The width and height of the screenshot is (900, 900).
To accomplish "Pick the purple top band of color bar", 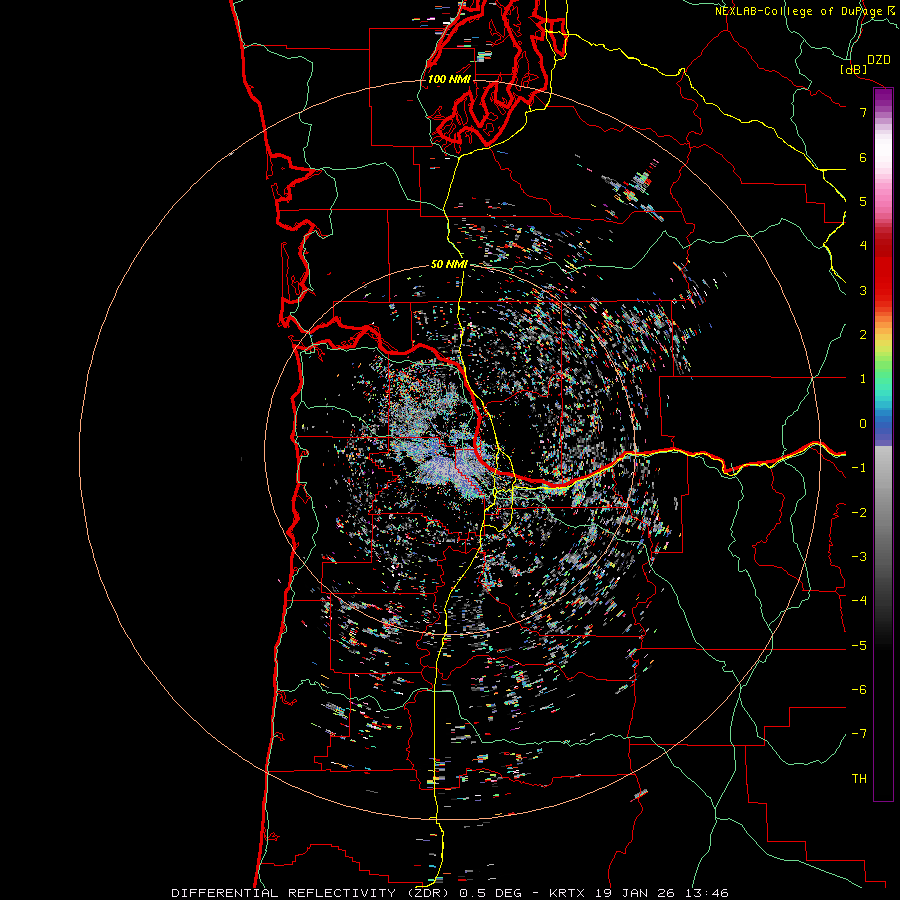I will click(883, 98).
